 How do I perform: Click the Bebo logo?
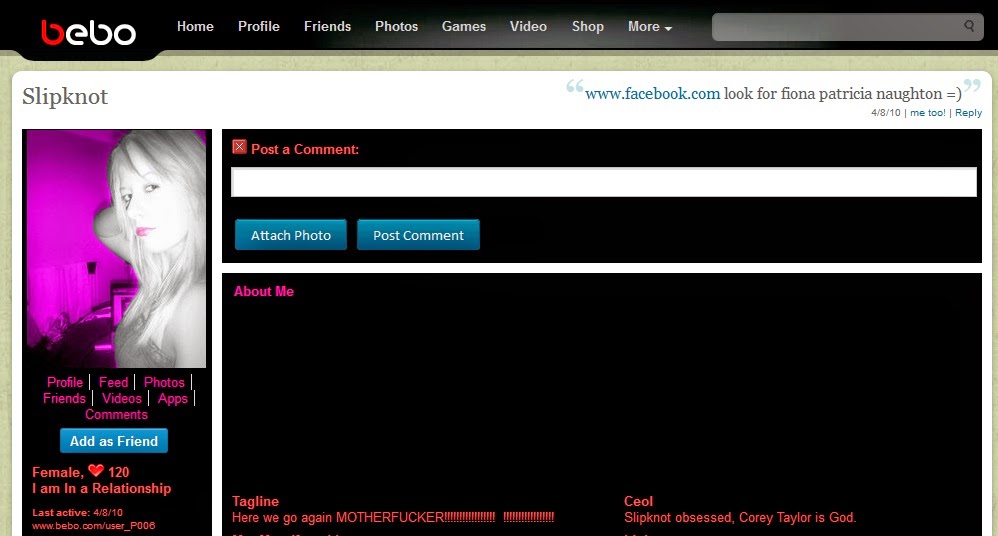[88, 32]
